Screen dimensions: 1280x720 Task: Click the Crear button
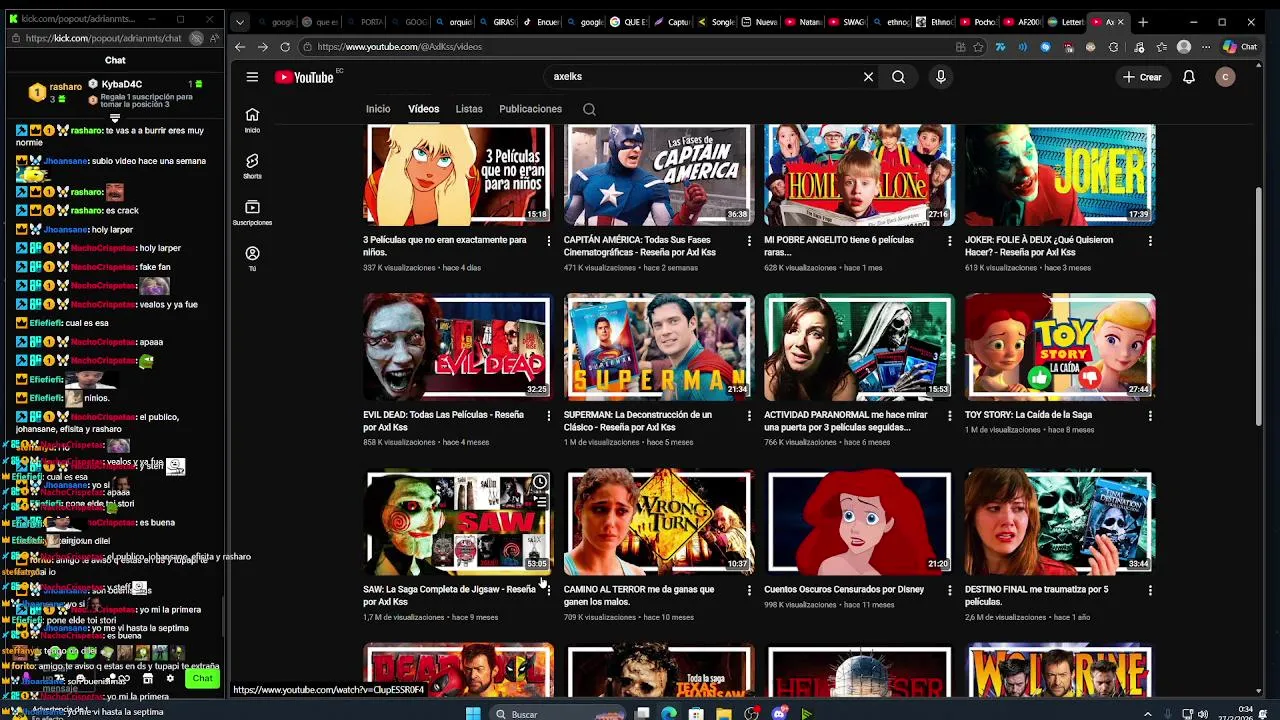pyautogui.click(x=1142, y=77)
